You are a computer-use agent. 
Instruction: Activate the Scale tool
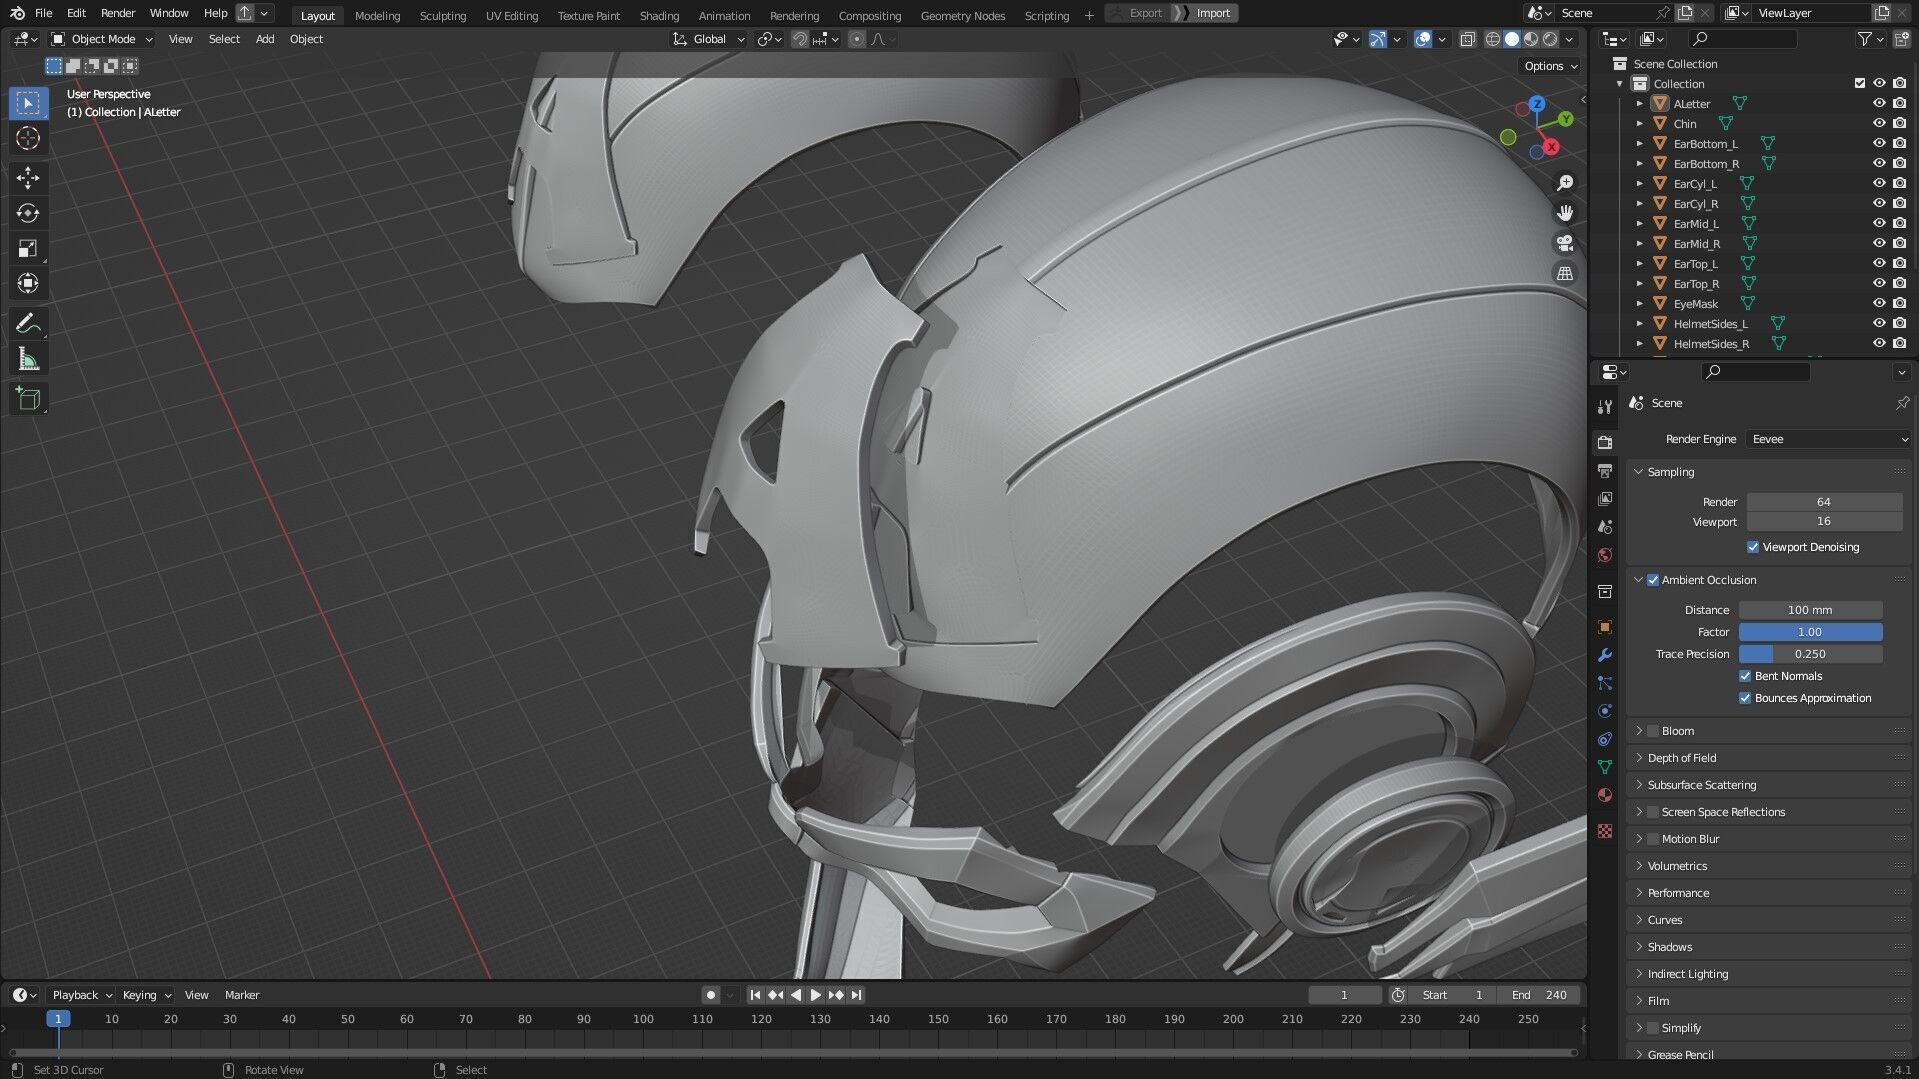pos(28,248)
